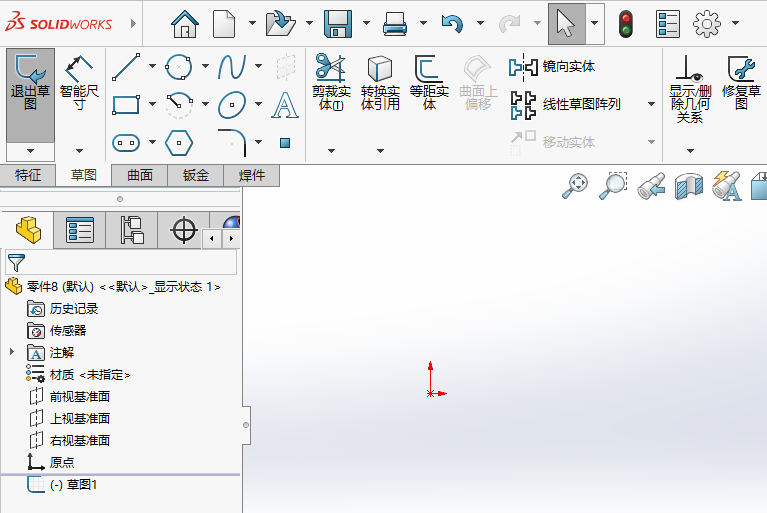The width and height of the screenshot is (767, 513).
Task: Open dropdown next to Open file
Action: pos(309,23)
